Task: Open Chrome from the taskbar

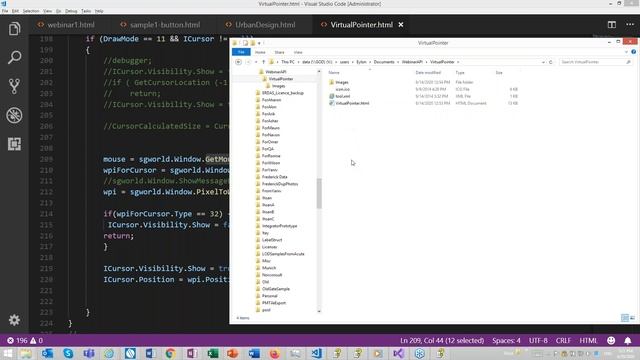Action: [171, 353]
